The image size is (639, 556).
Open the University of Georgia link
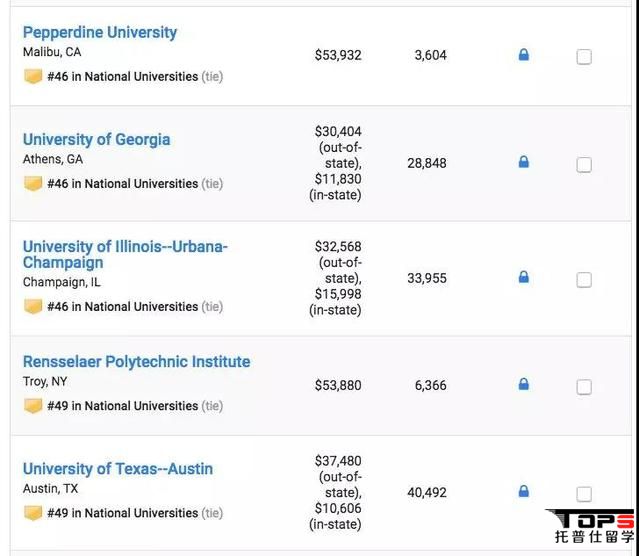click(x=97, y=139)
